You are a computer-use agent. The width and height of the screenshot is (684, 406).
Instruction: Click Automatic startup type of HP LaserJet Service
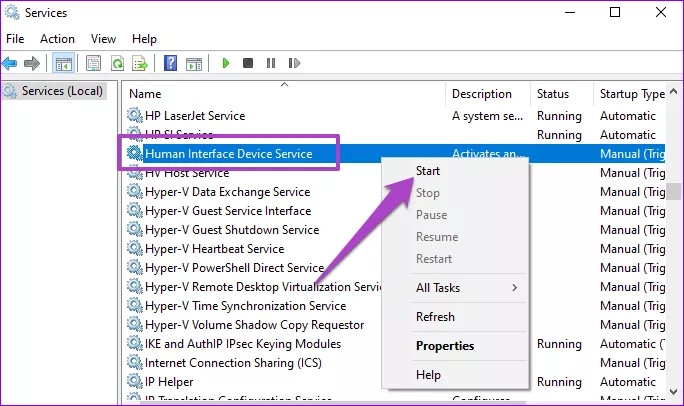point(628,116)
